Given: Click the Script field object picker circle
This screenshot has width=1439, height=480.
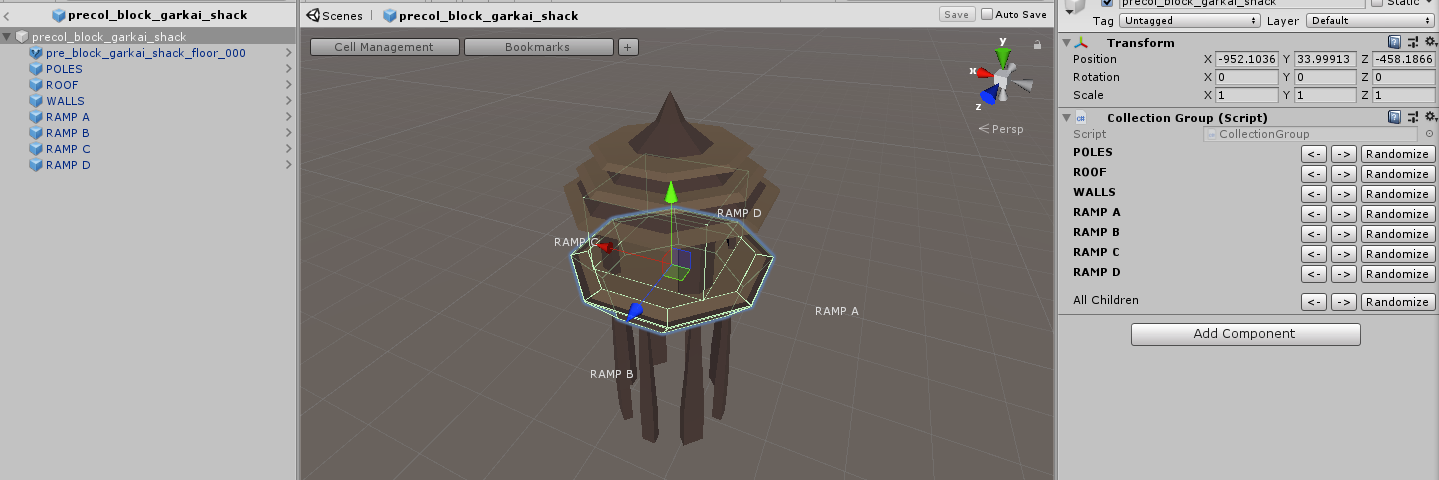Looking at the screenshot, I should tap(1429, 134).
